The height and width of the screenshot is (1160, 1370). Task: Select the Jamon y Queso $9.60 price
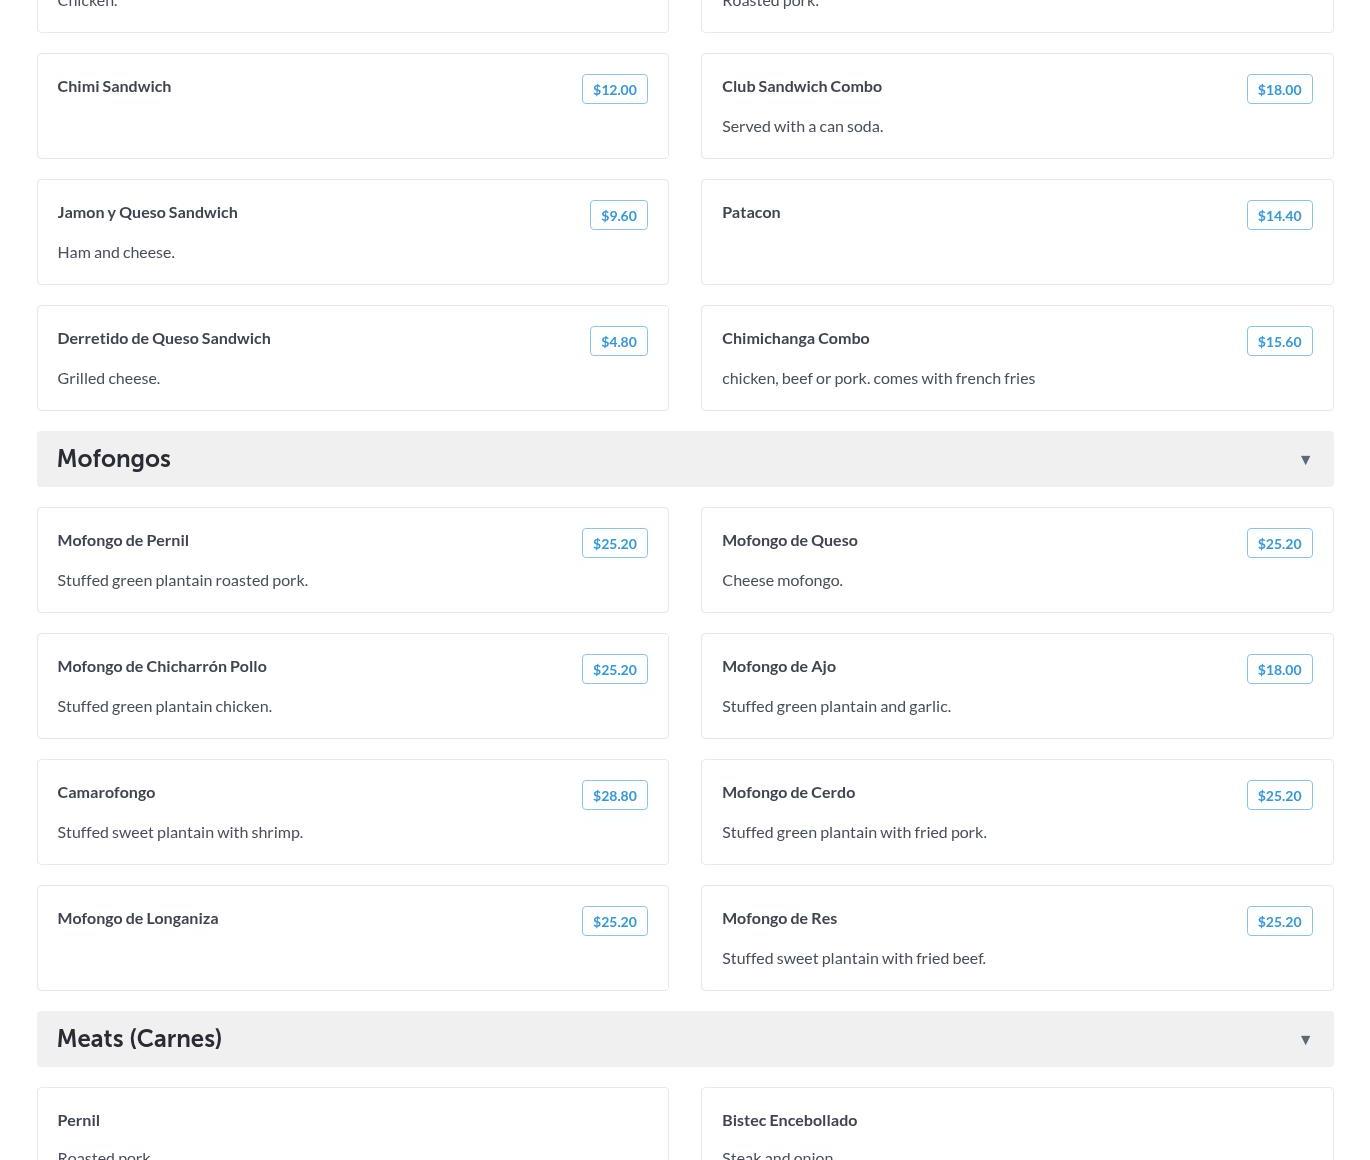click(618, 216)
